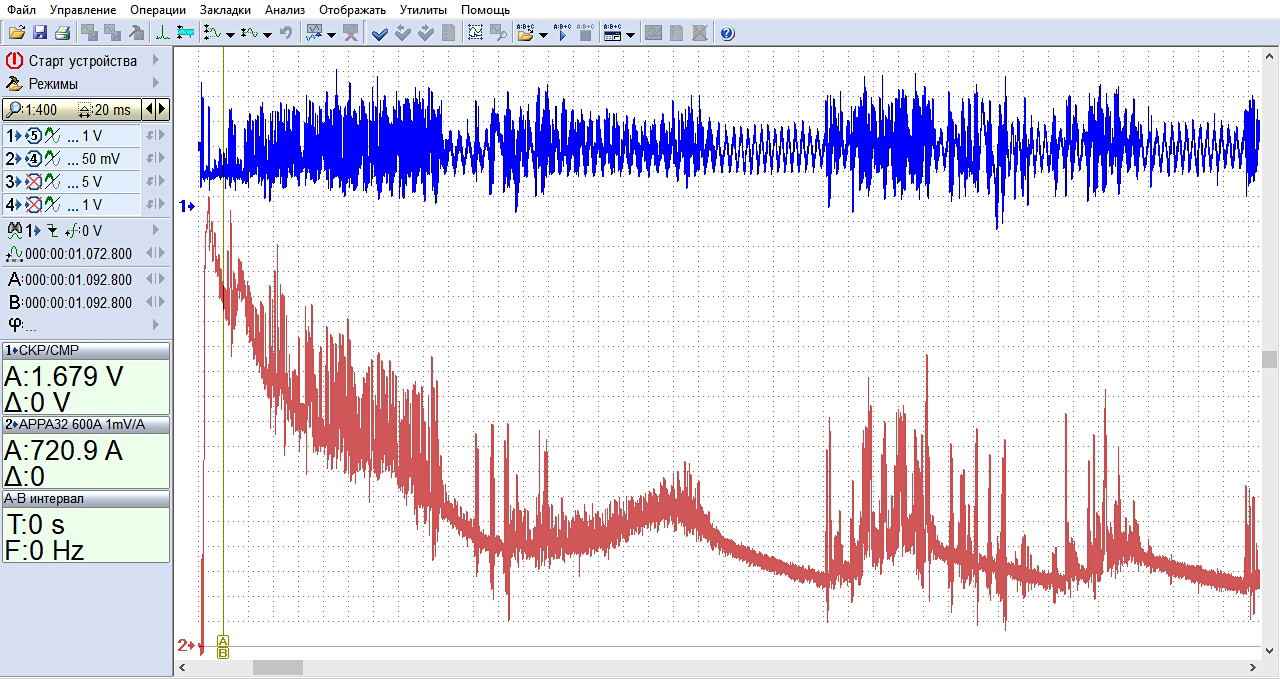The image size is (1280, 679).
Task: Toggle channel 1 waveform filter icon
Action: click(x=53, y=135)
